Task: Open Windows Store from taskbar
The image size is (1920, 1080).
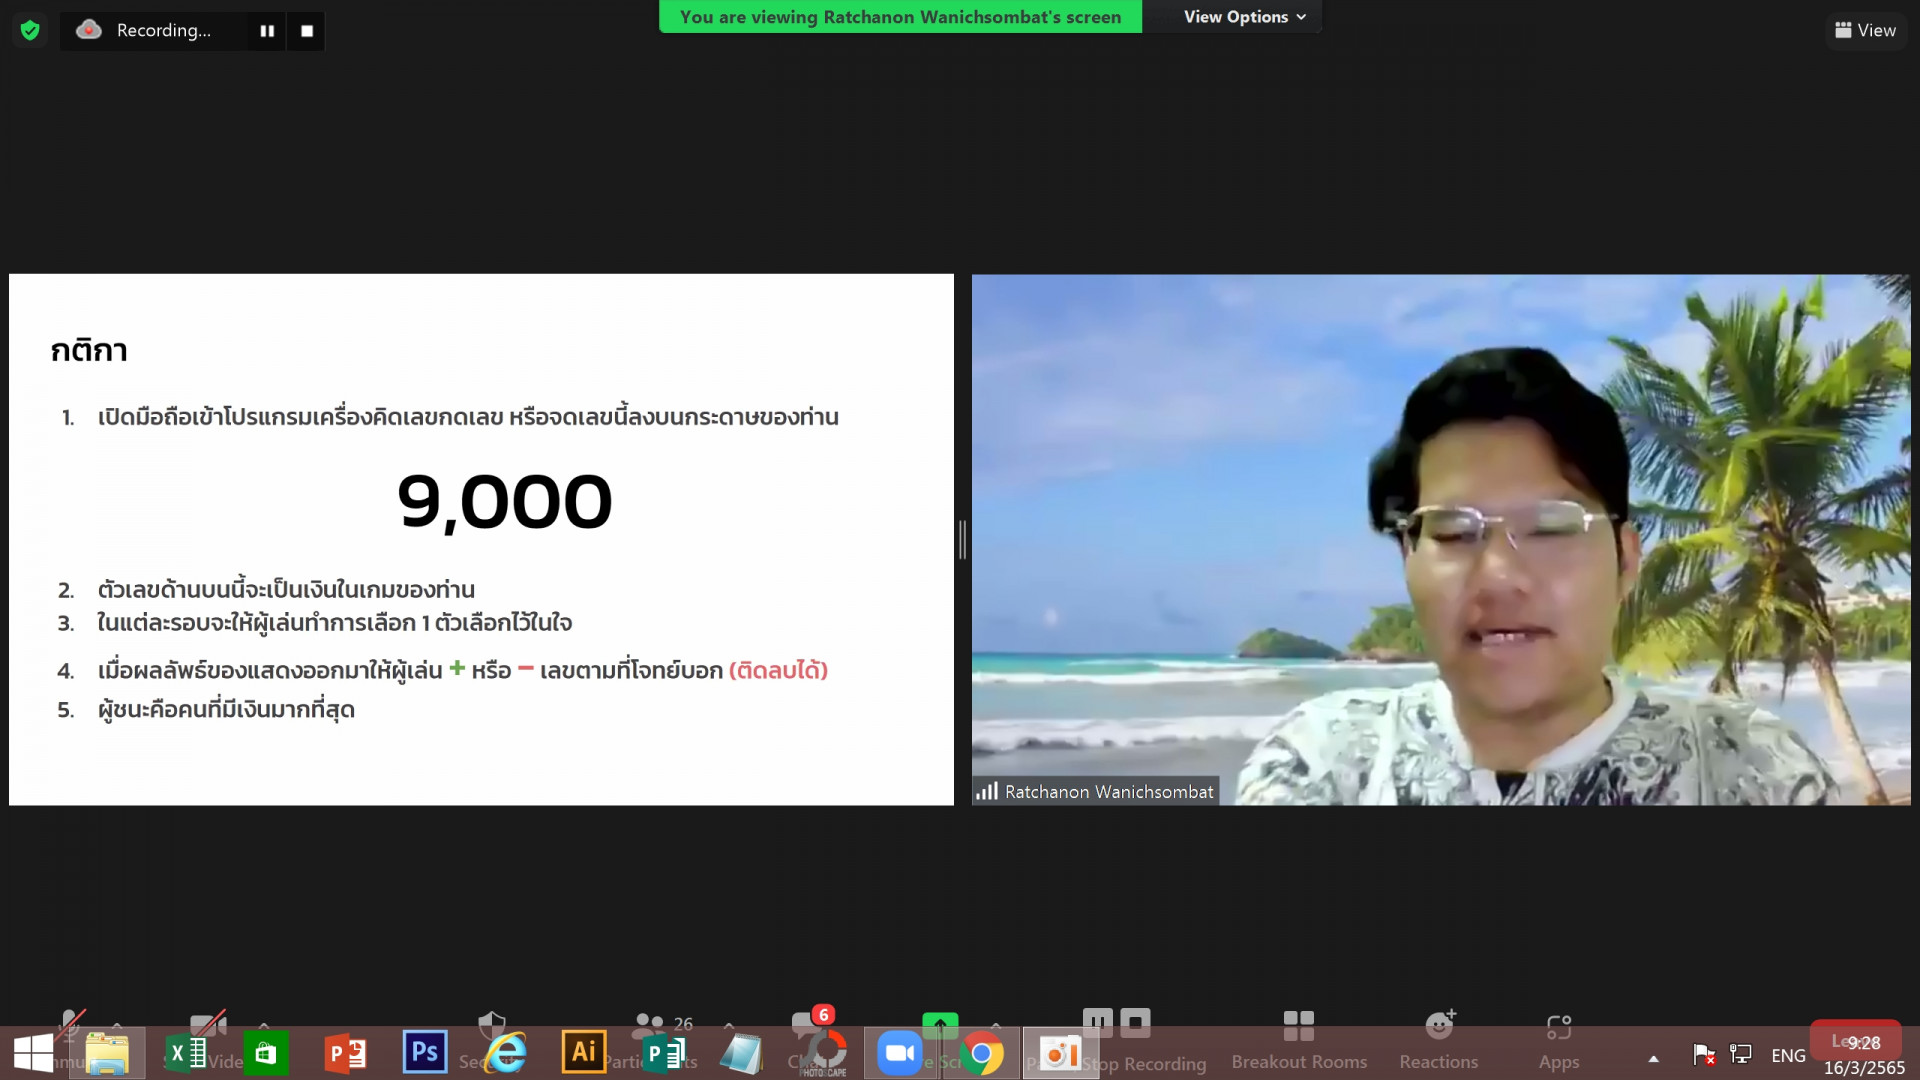Action: click(x=265, y=1053)
